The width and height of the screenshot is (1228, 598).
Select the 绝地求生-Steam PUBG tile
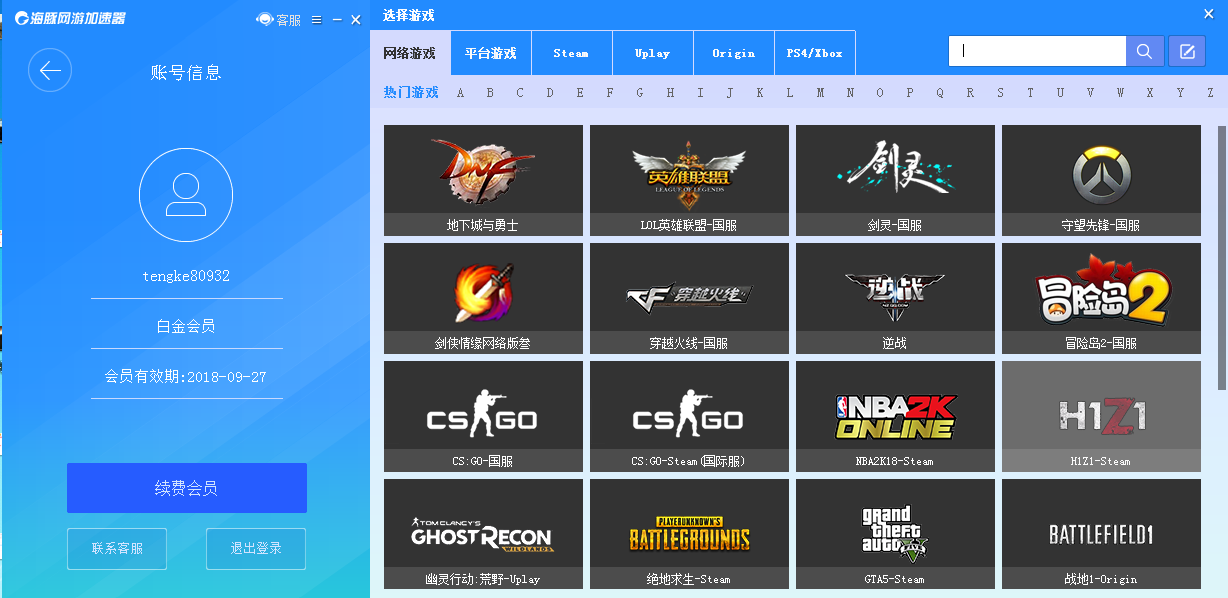coord(689,534)
